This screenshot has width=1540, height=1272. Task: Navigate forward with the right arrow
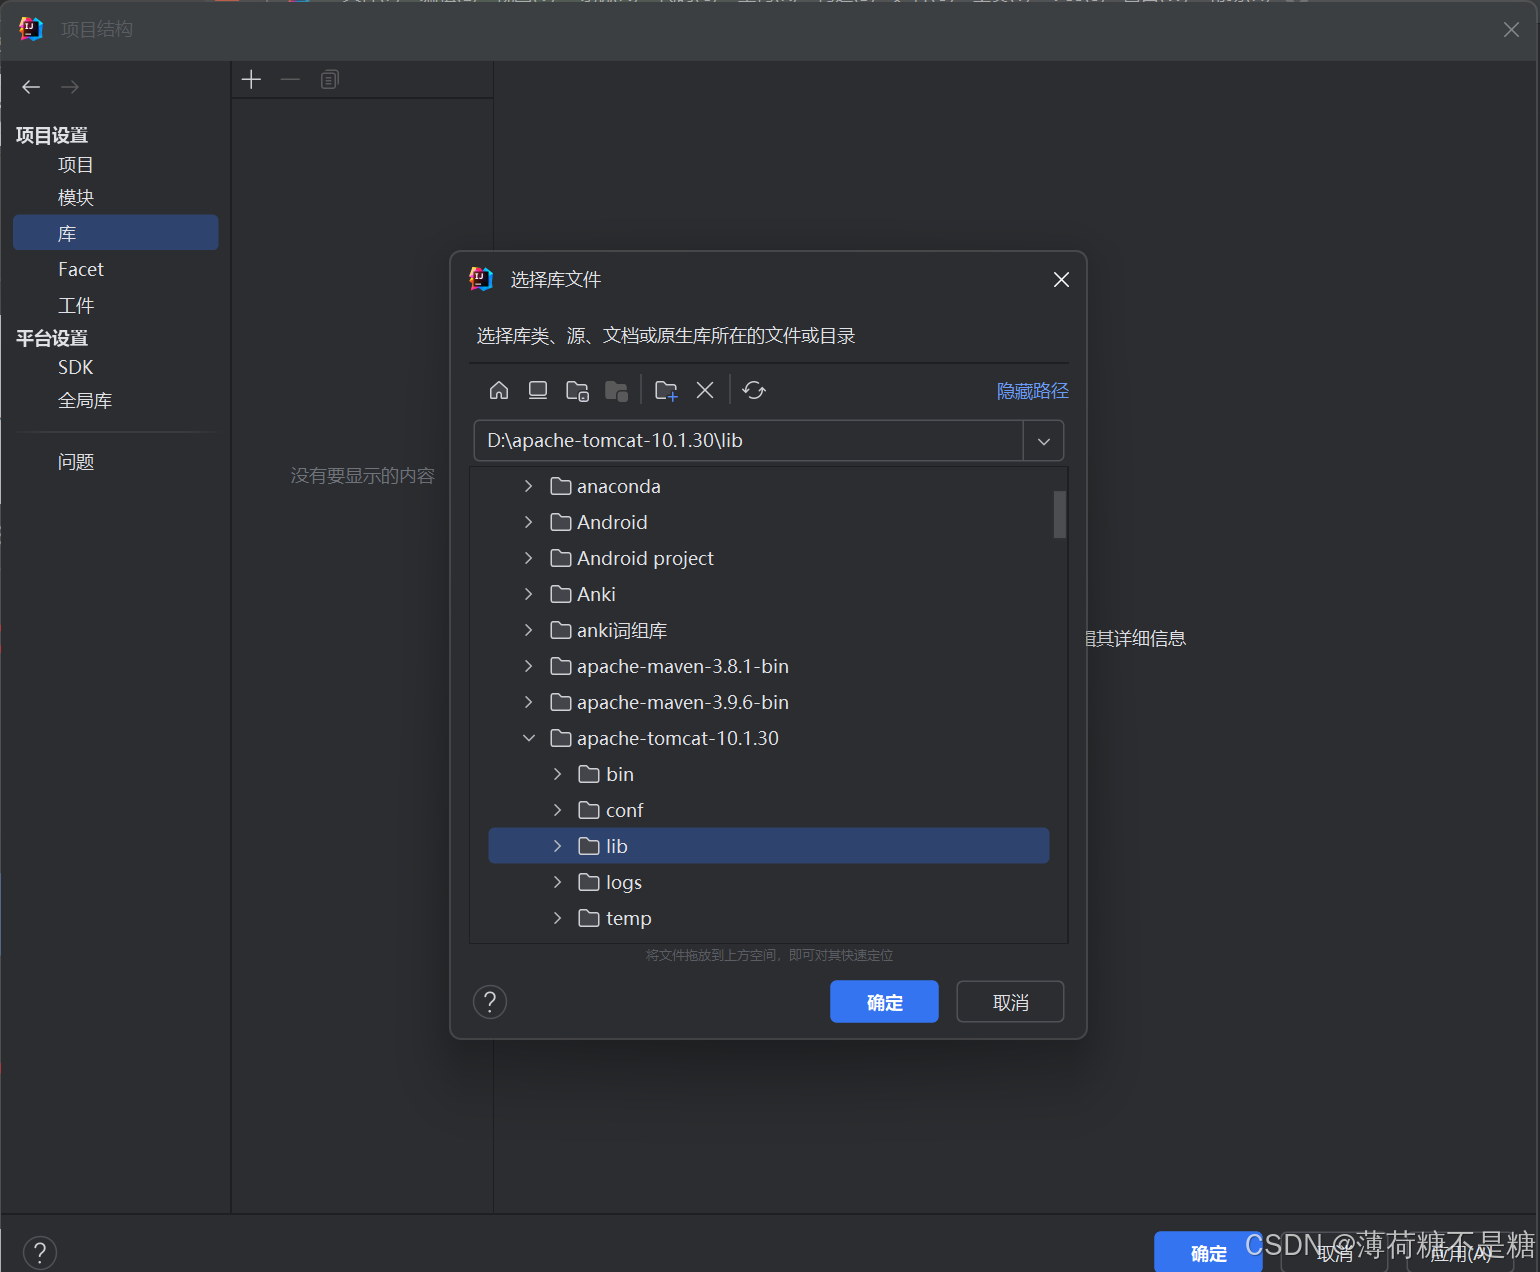[x=70, y=87]
